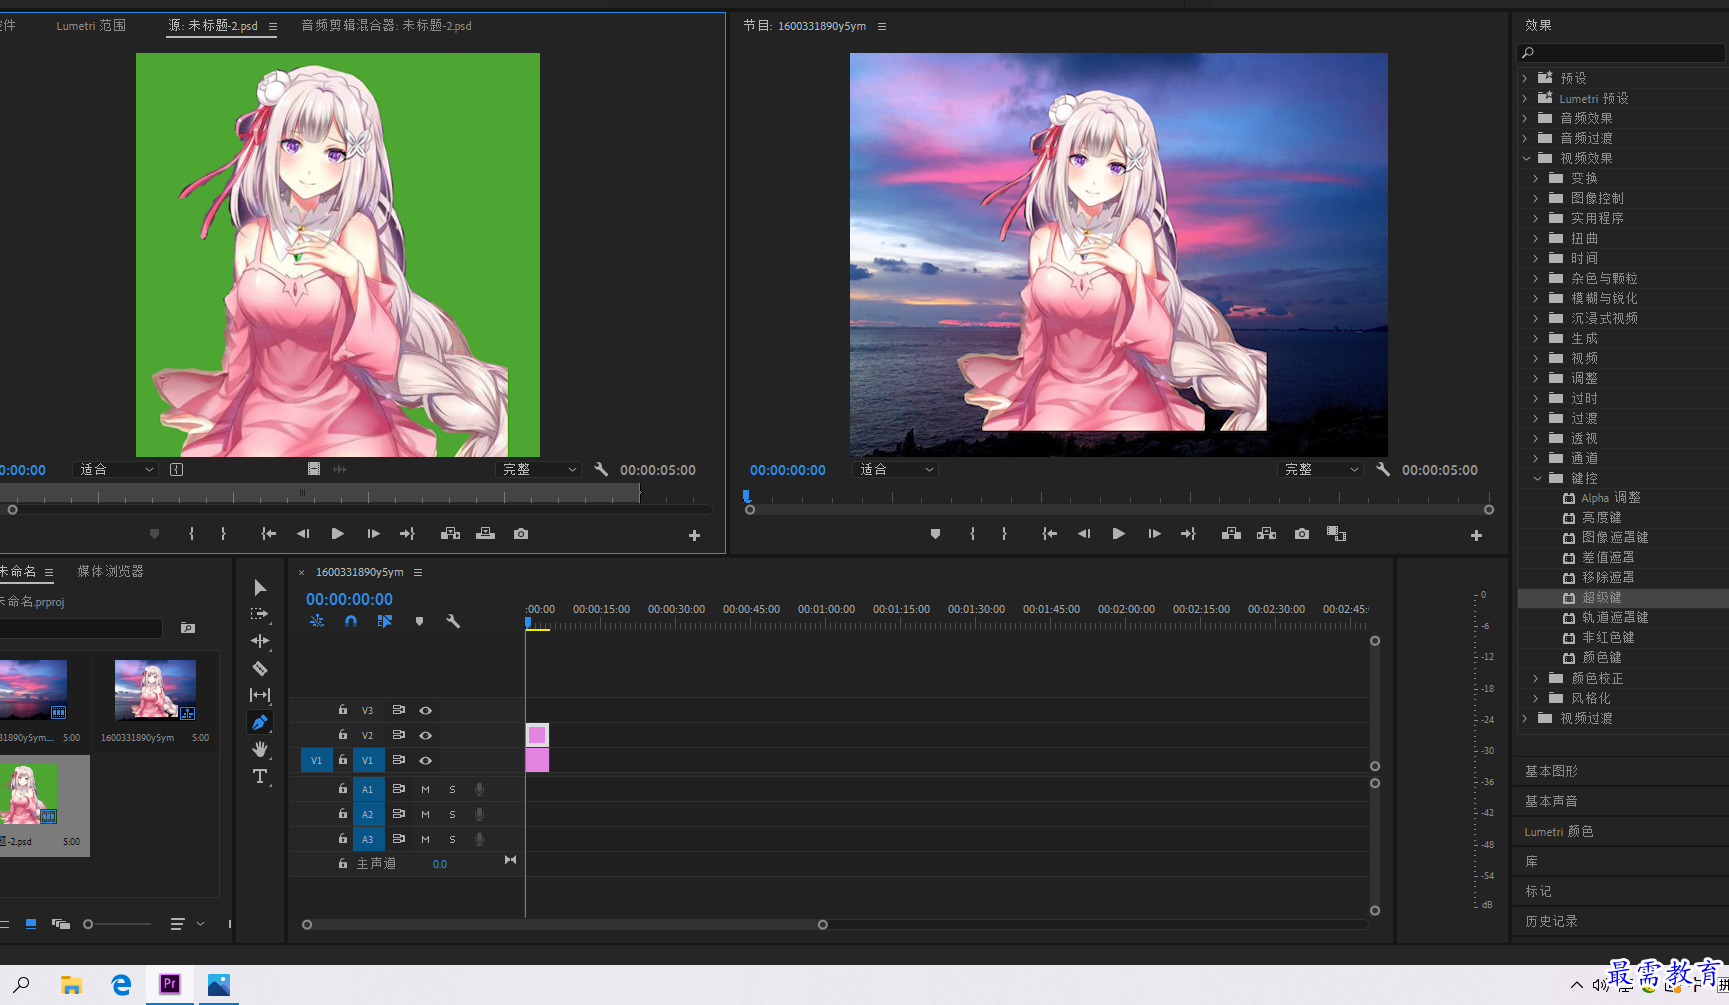The height and width of the screenshot is (1005, 1729).
Task: Open the 基本图形 panel
Action: point(1551,771)
